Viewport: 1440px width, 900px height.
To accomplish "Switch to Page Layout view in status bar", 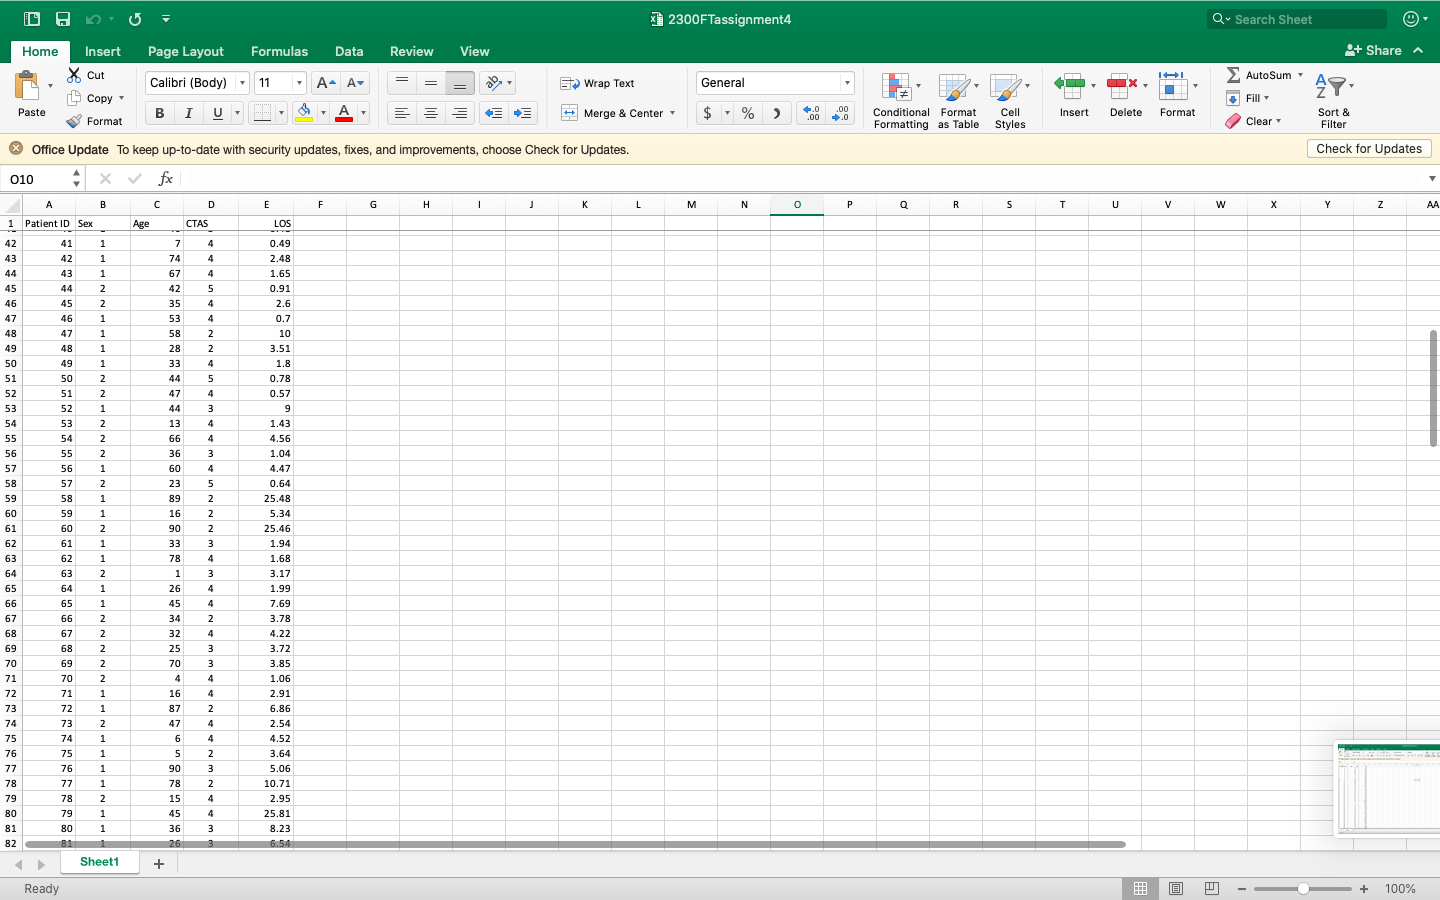I will (1176, 888).
